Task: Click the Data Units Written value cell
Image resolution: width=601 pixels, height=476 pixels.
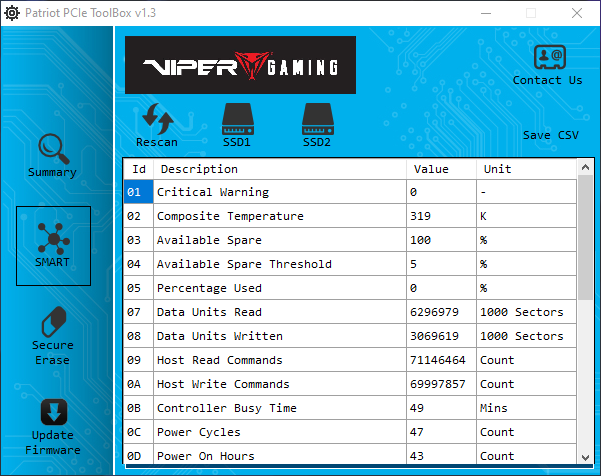Action: point(441,336)
